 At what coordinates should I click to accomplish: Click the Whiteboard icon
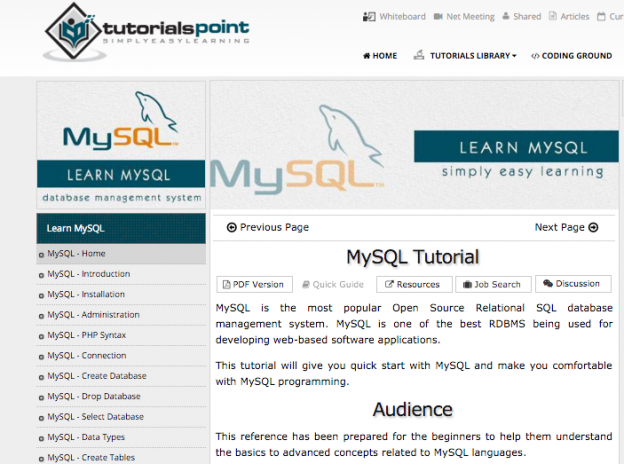pyautogui.click(x=369, y=17)
